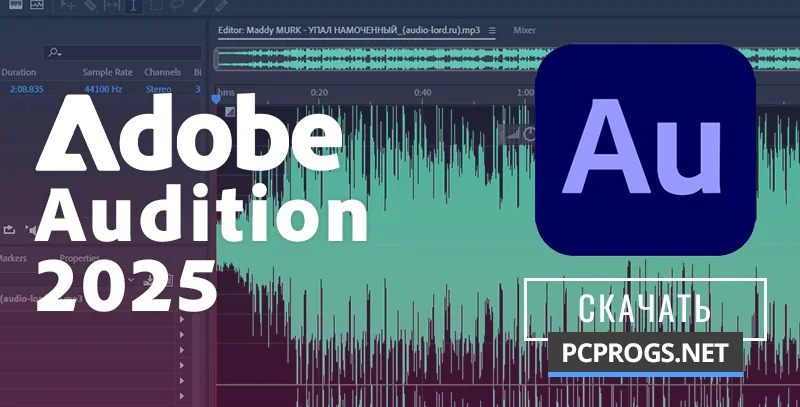Select the Stereo channels value

tap(158, 89)
